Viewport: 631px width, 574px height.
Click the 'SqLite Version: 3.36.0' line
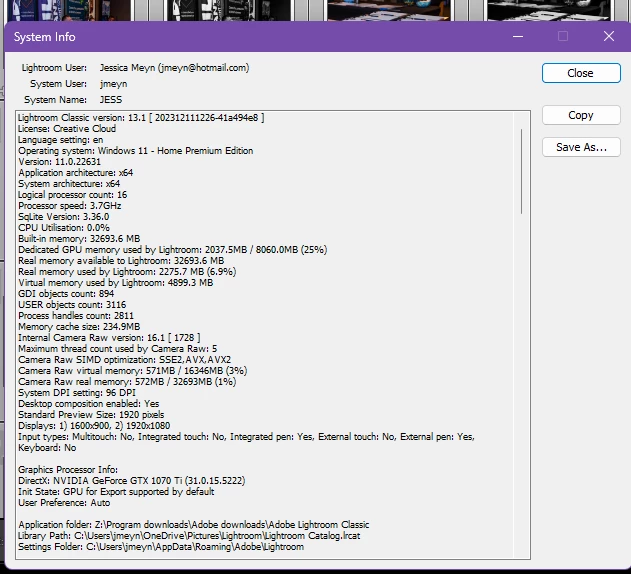pos(64,217)
